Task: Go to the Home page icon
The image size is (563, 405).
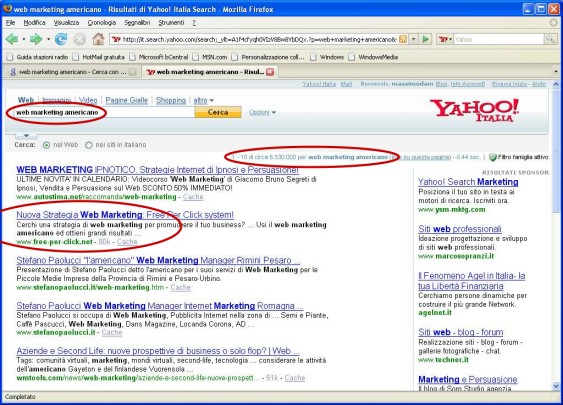Action: [98, 39]
